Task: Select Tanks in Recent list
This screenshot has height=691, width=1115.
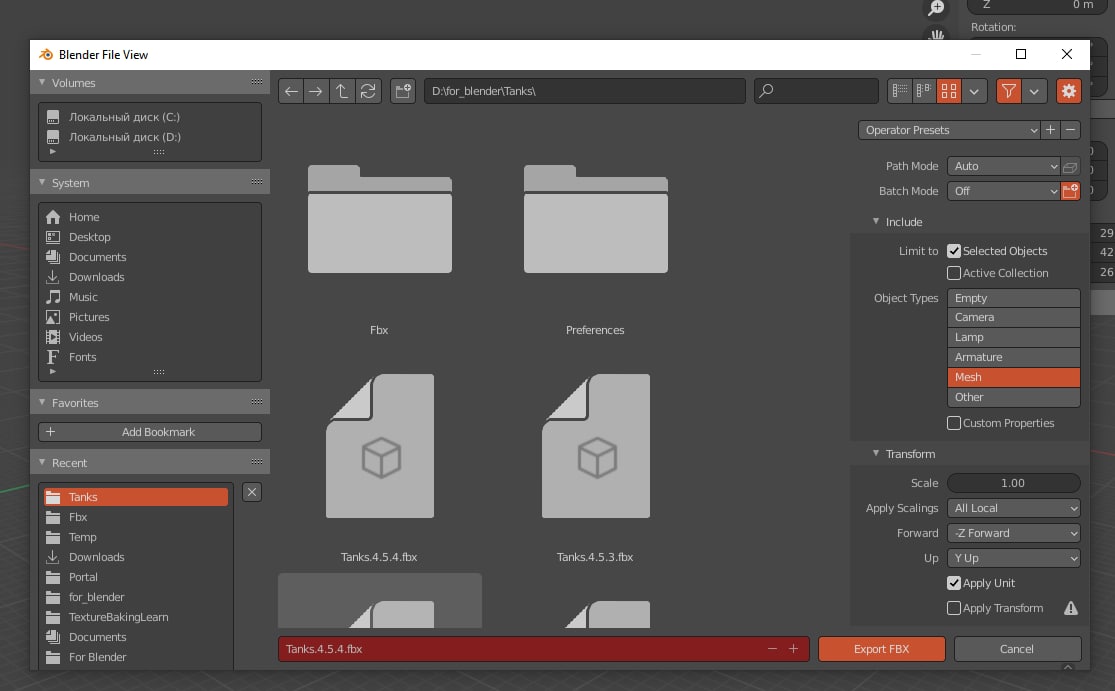Action: 136,497
